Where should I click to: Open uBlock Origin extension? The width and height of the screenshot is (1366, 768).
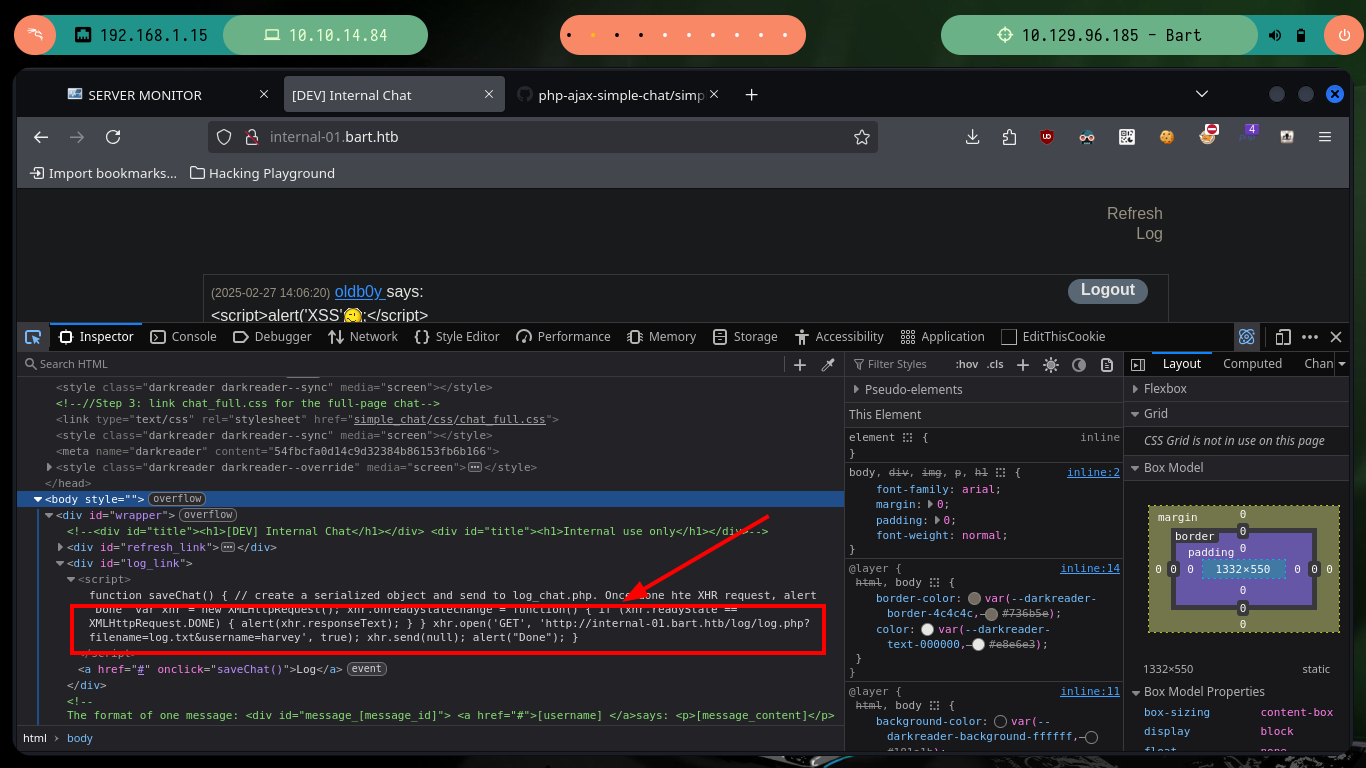1047,137
